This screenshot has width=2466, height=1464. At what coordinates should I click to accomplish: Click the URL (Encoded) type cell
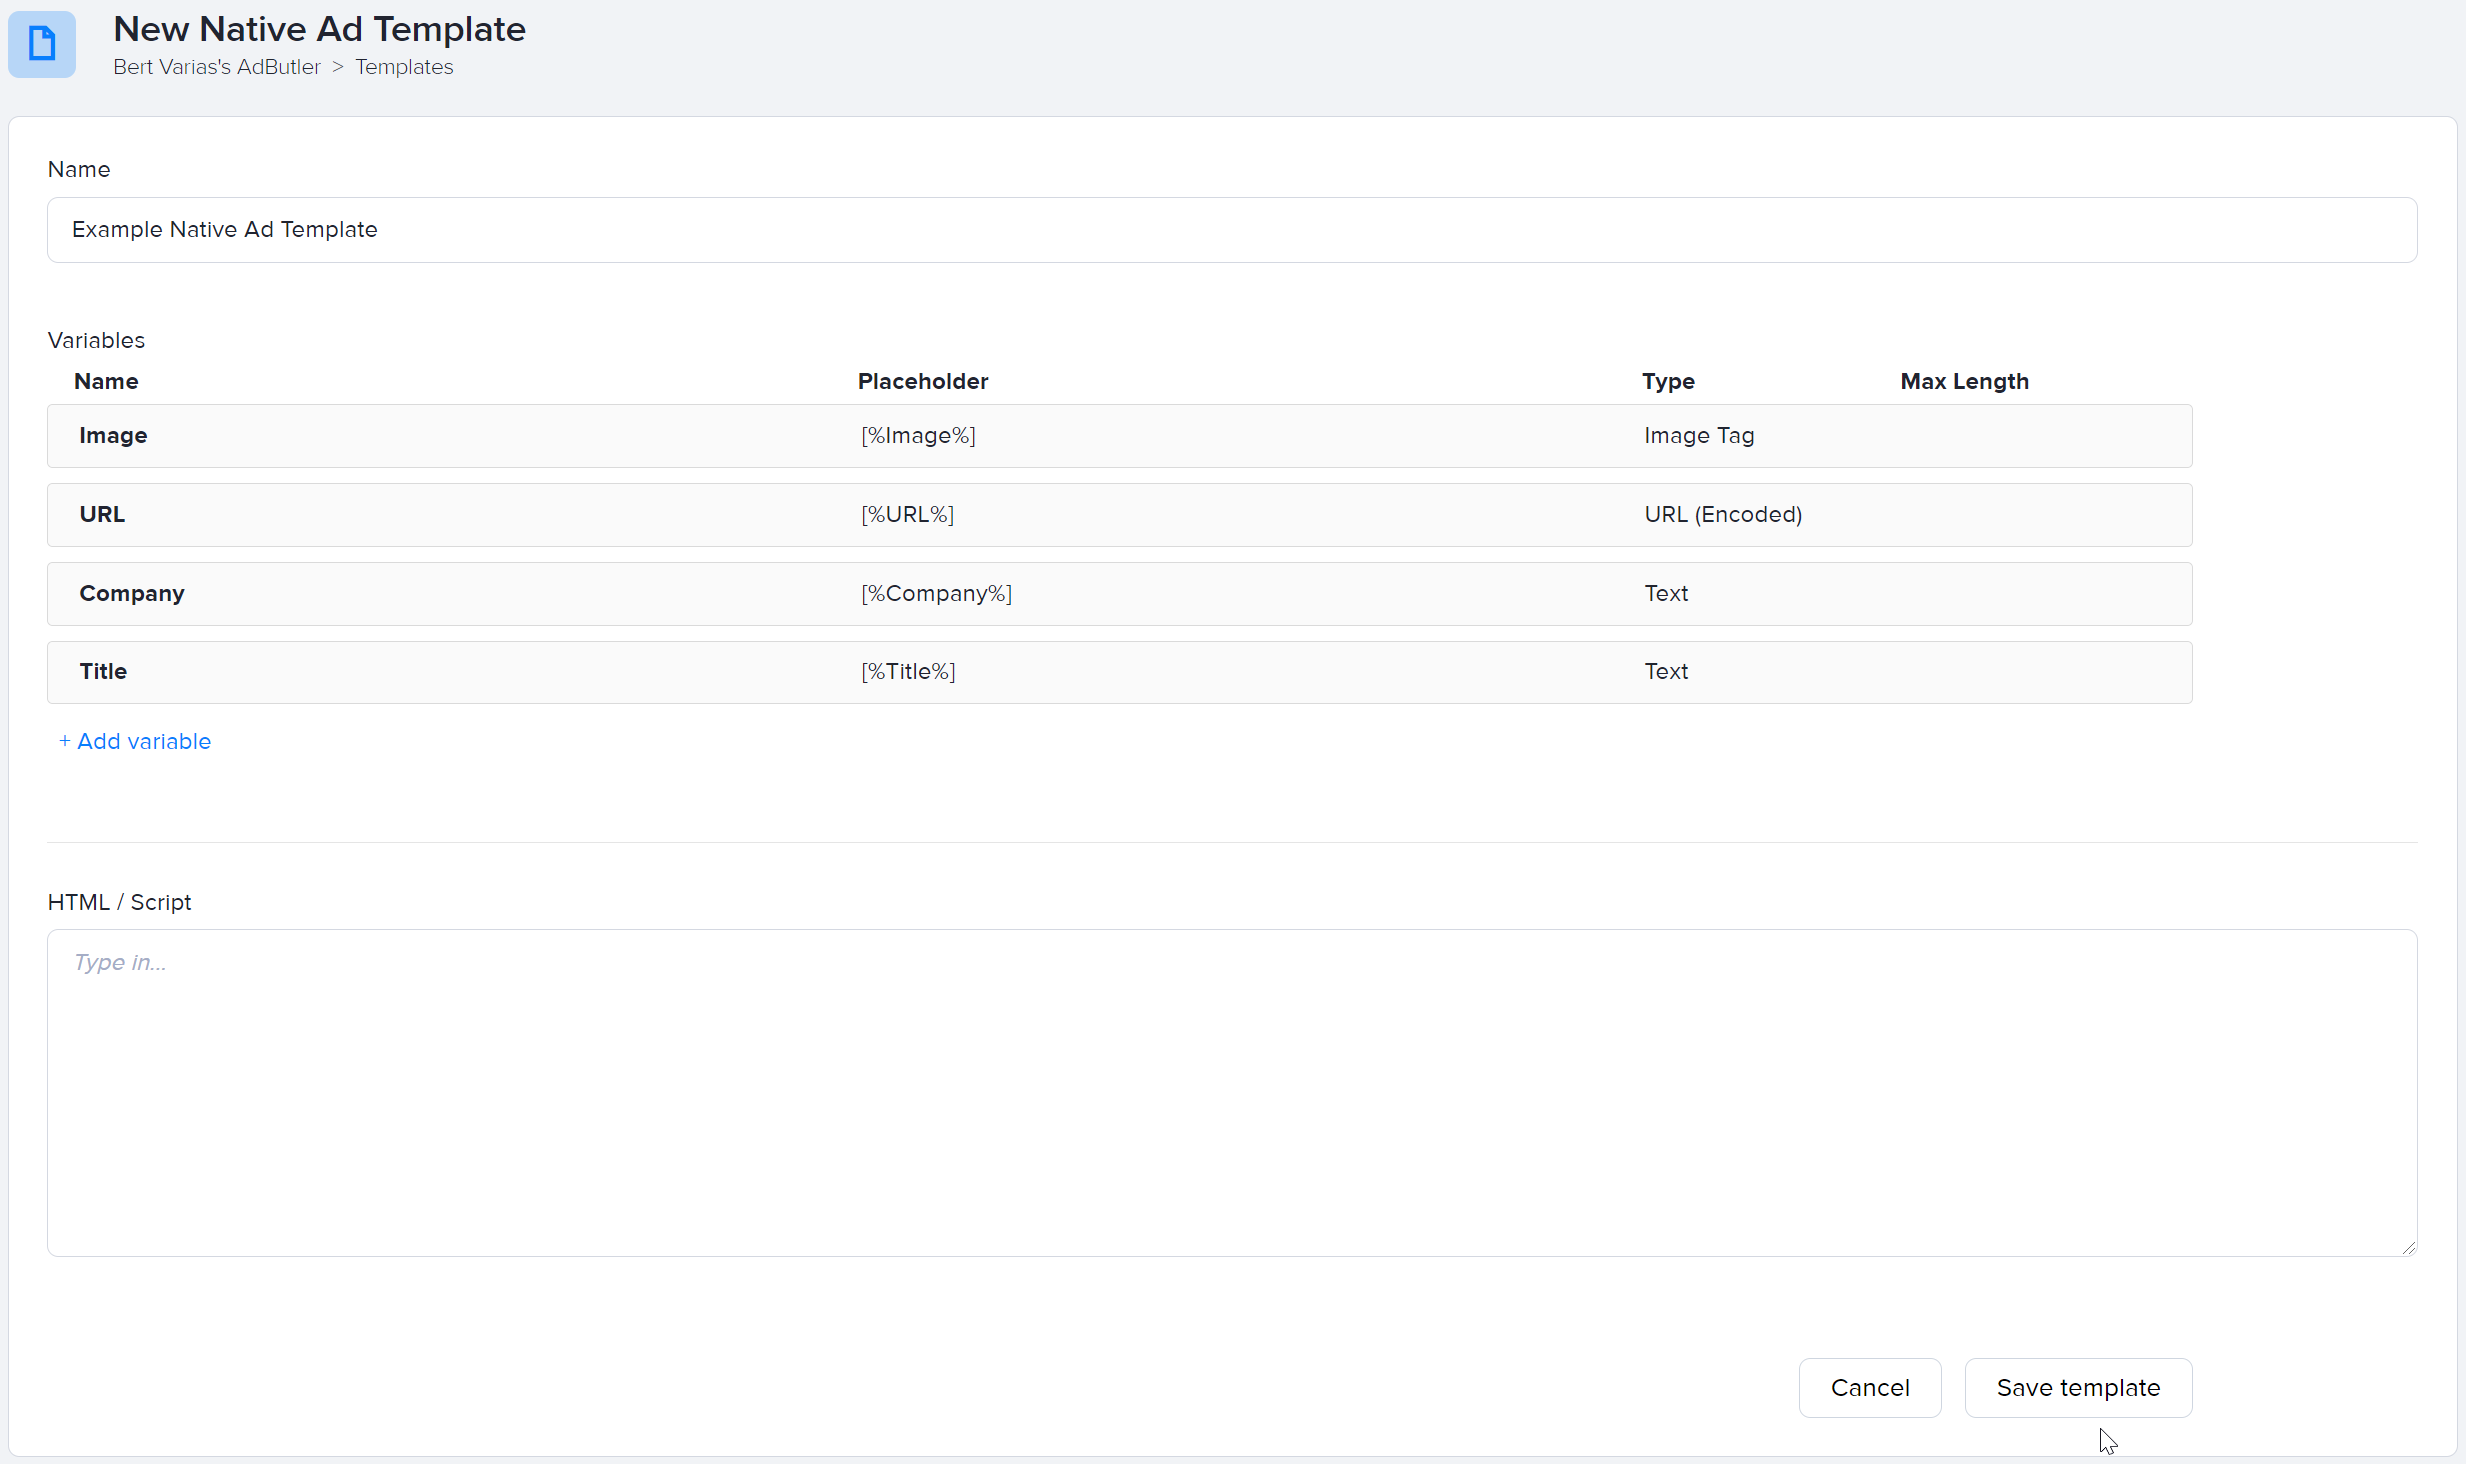click(1723, 515)
